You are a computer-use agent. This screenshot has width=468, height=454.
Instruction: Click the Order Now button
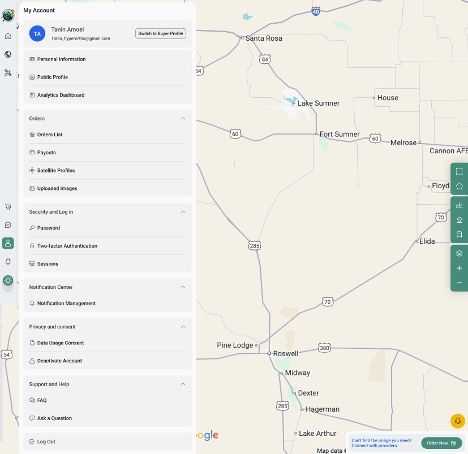(441, 443)
